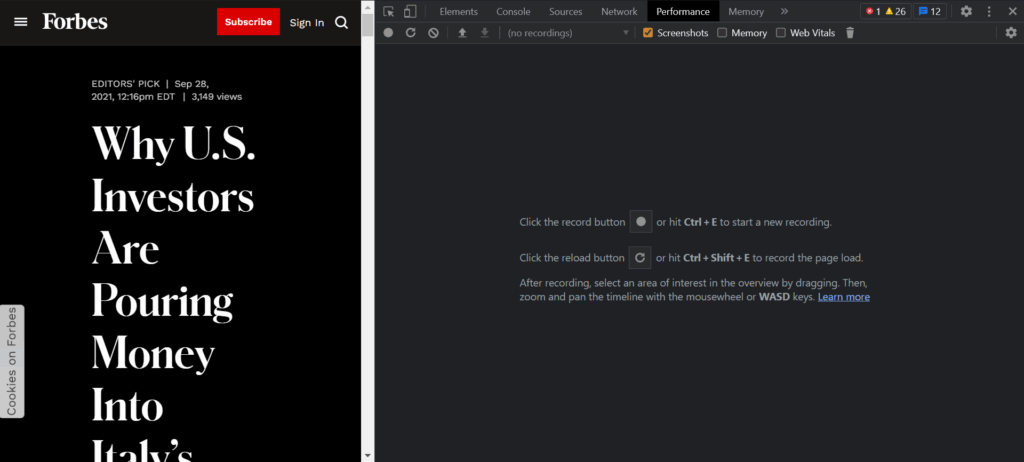Click the Forbes logo
The height and width of the screenshot is (462, 1024).
[75, 22]
